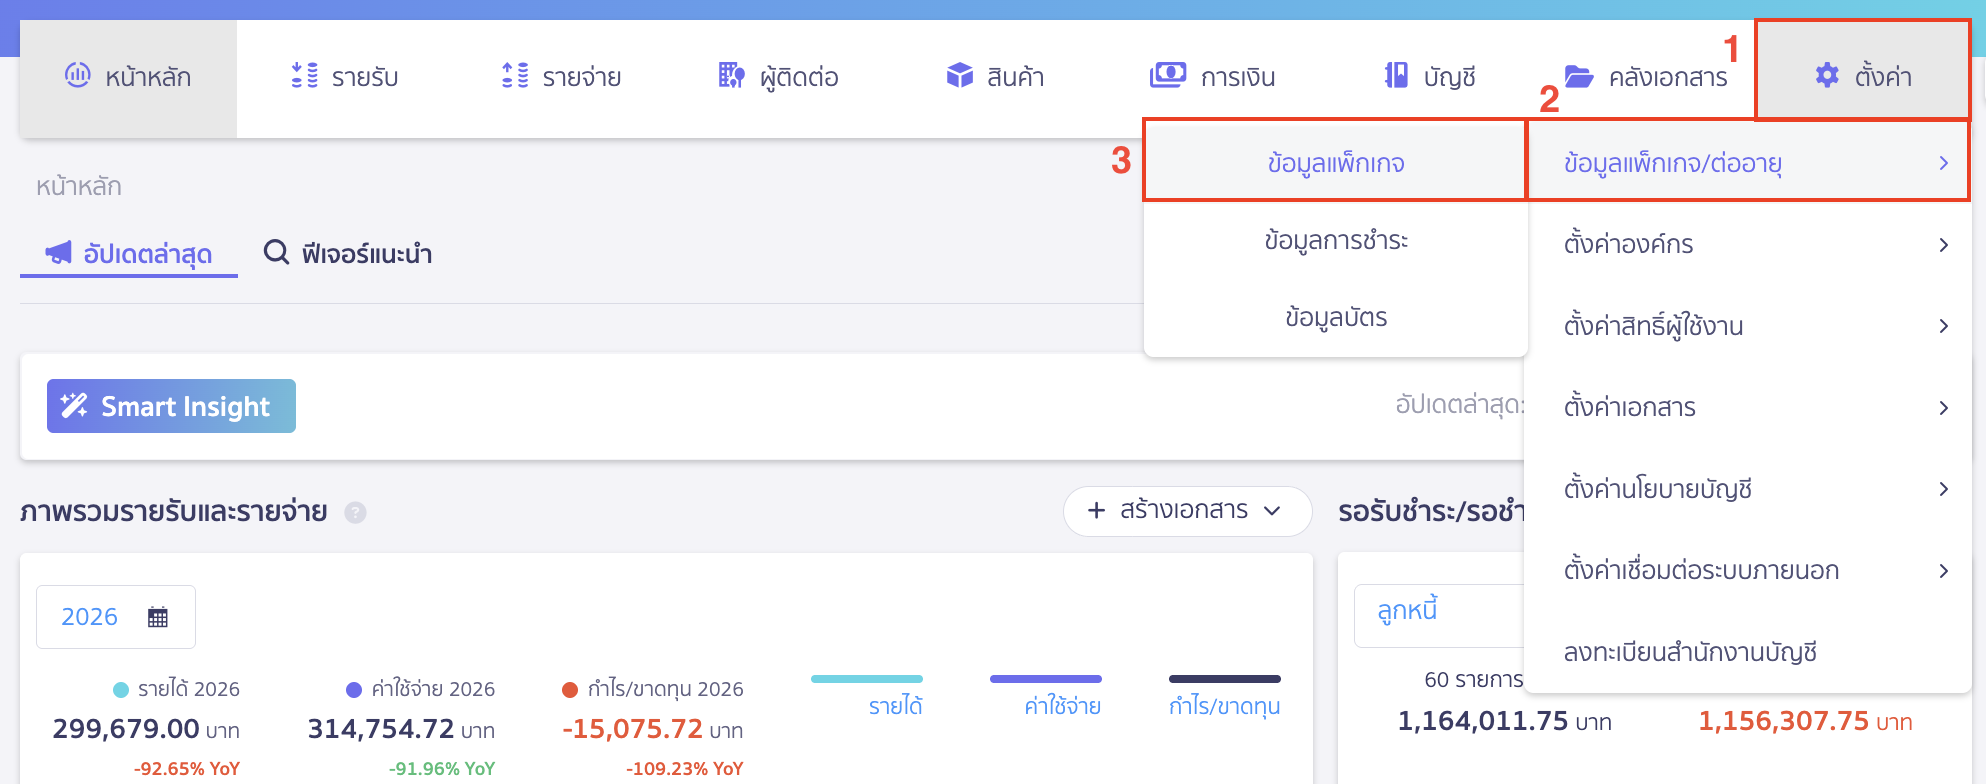Image resolution: width=1986 pixels, height=784 pixels.
Task: Click the สินค้า product box icon
Action: (x=959, y=76)
